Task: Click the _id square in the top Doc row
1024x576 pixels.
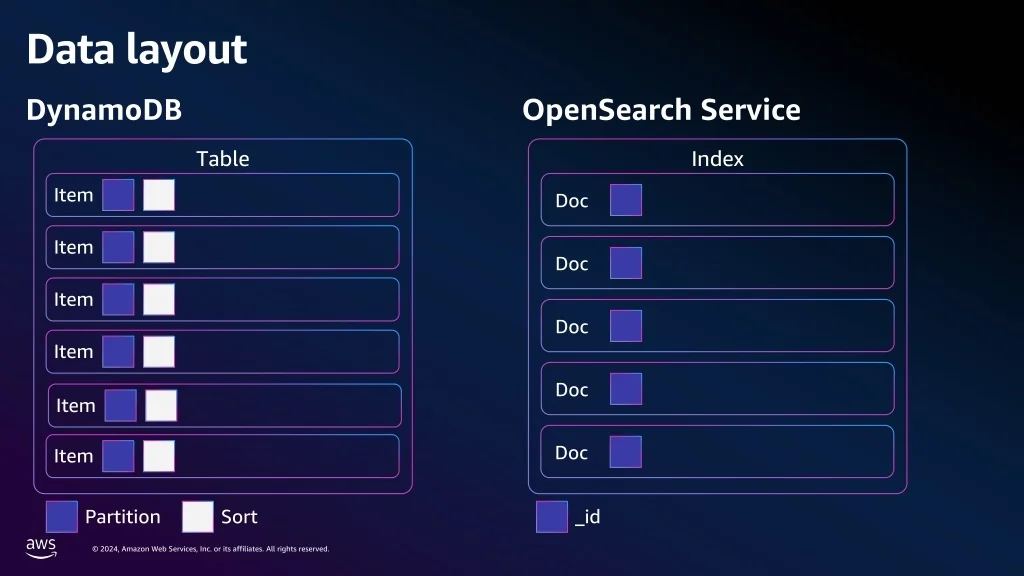Action: (626, 200)
